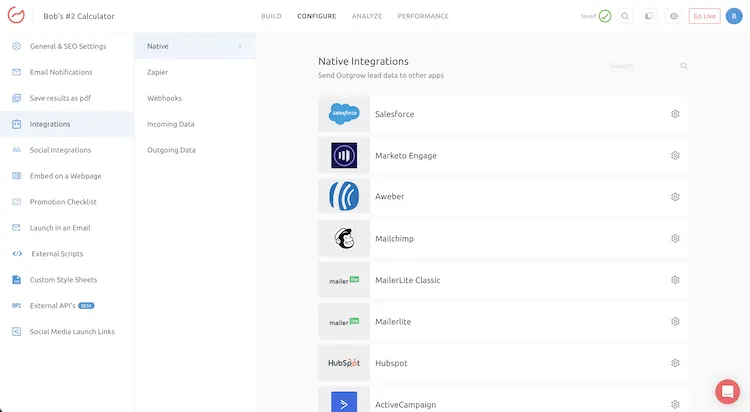Select the Hubspot integration name
This screenshot has height=412, width=750.
tap(391, 363)
